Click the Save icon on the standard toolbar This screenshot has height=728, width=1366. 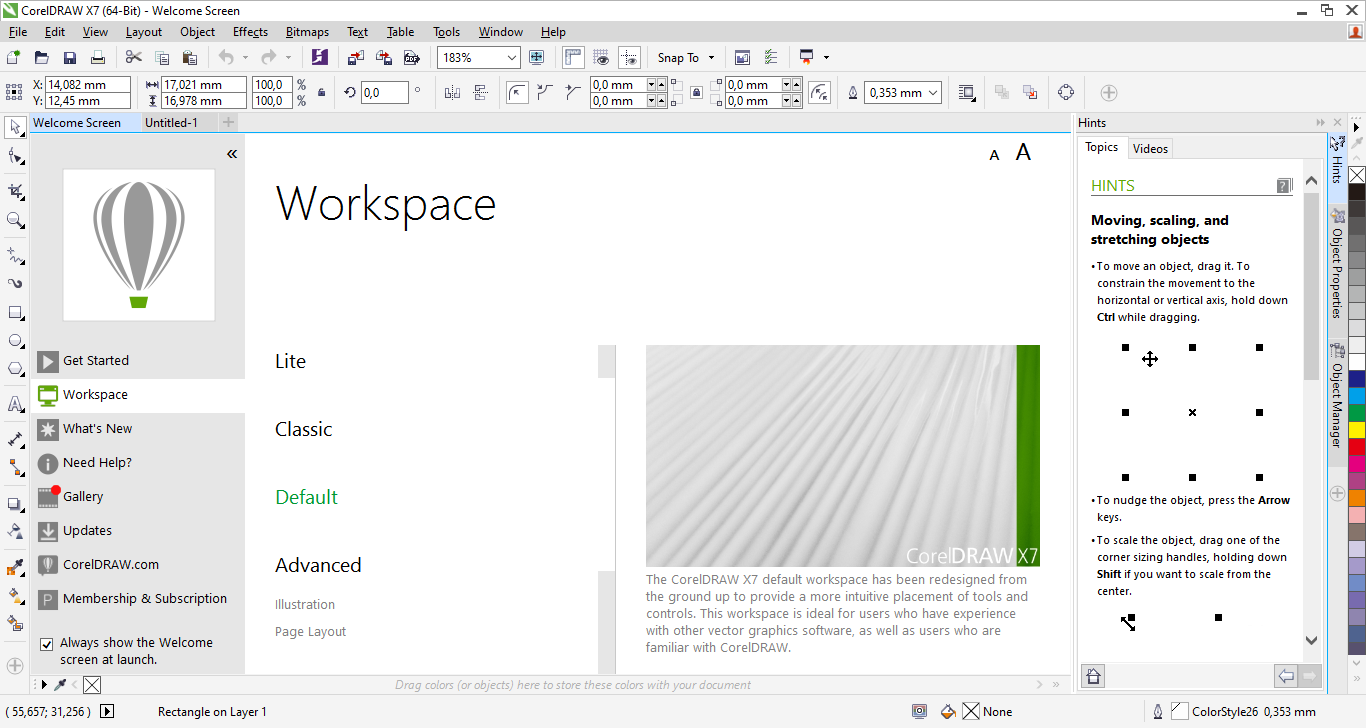coord(69,57)
